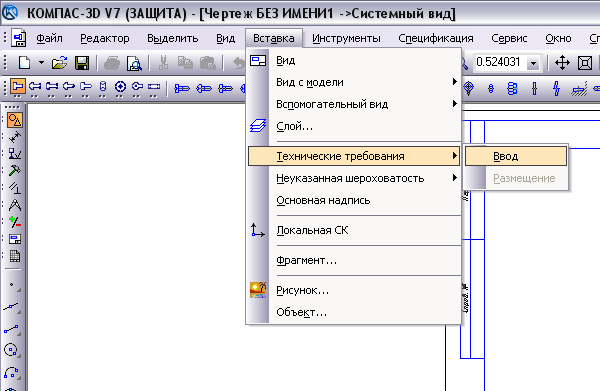Create a new document with the blank page icon
The width and height of the screenshot is (600, 391).
pyautogui.click(x=24, y=63)
